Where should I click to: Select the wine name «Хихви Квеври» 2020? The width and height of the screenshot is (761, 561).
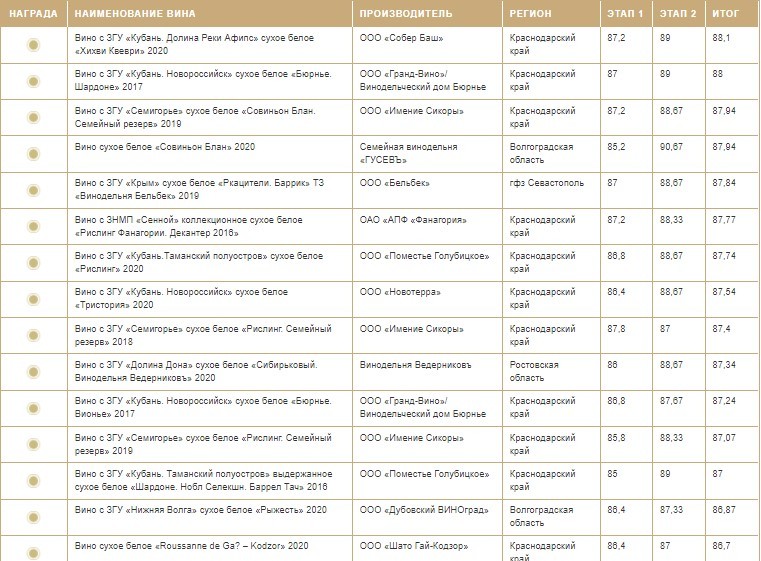194,44
